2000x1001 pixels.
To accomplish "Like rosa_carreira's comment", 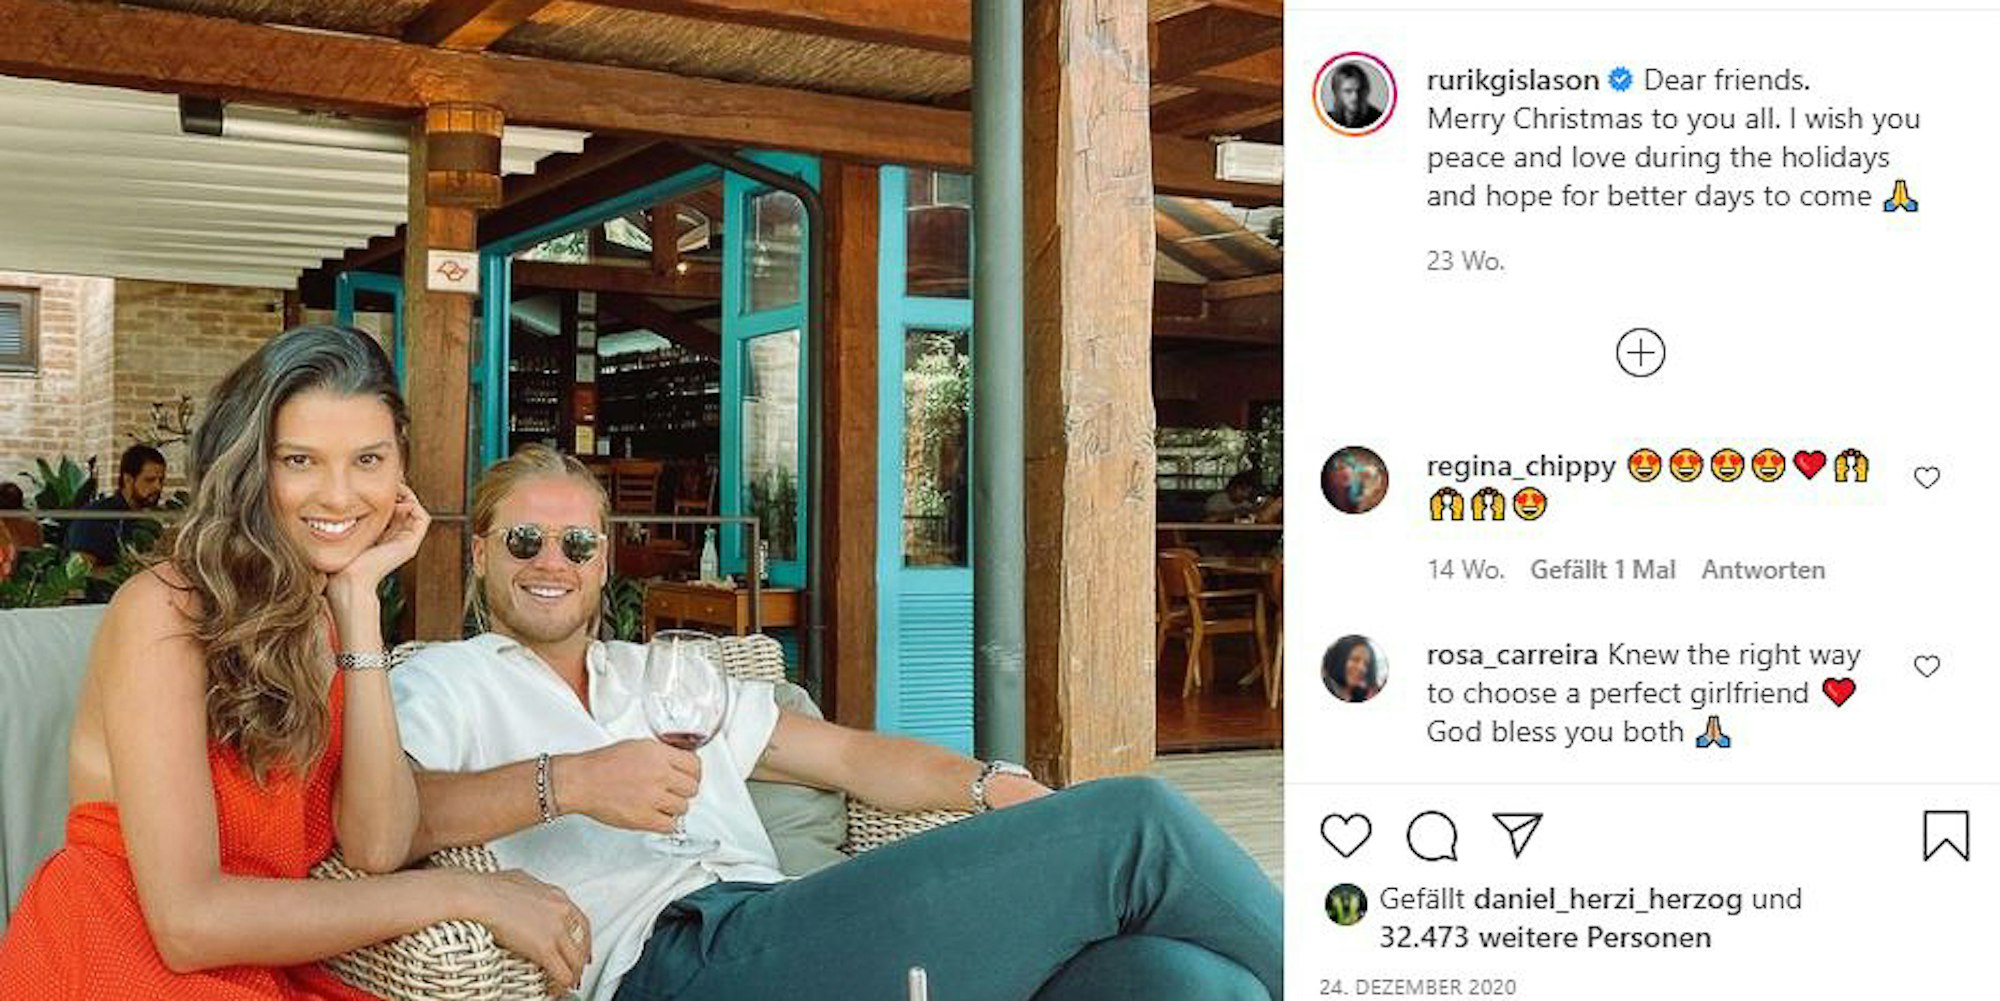I will pos(1926,666).
